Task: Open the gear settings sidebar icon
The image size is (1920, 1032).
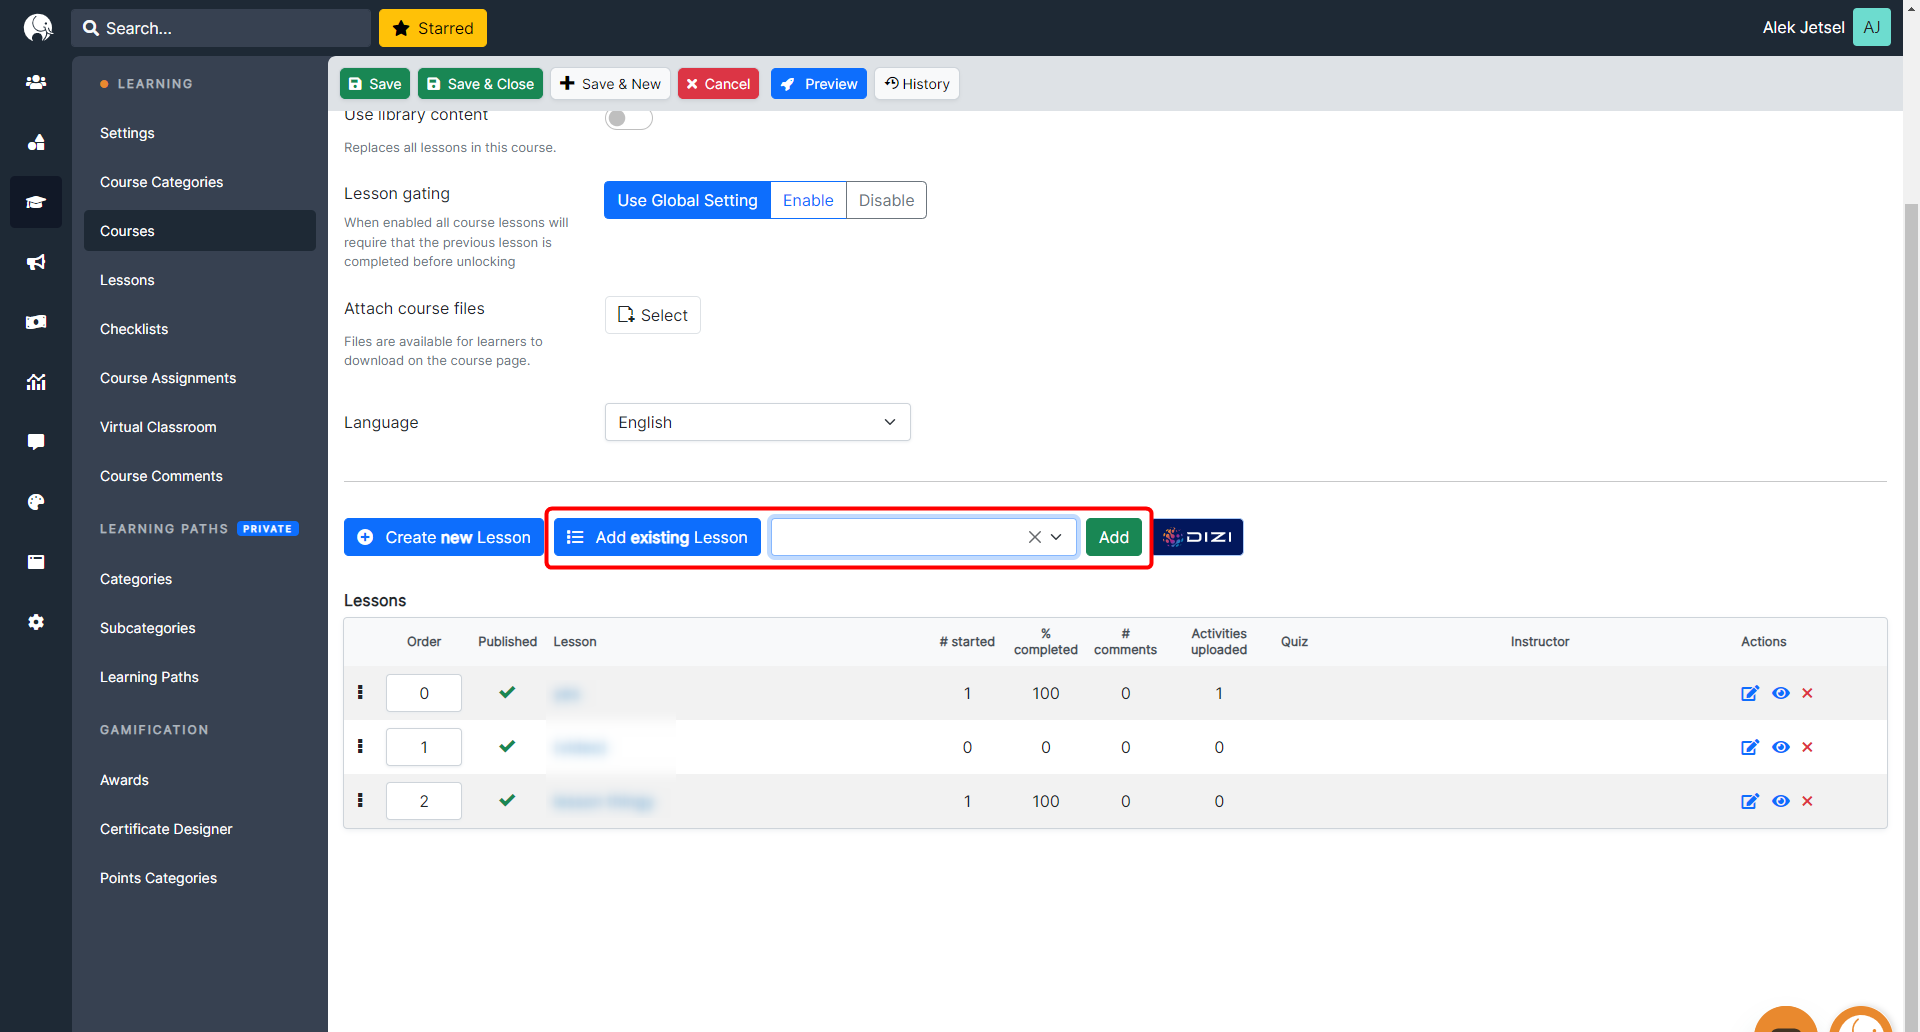Action: [36, 622]
